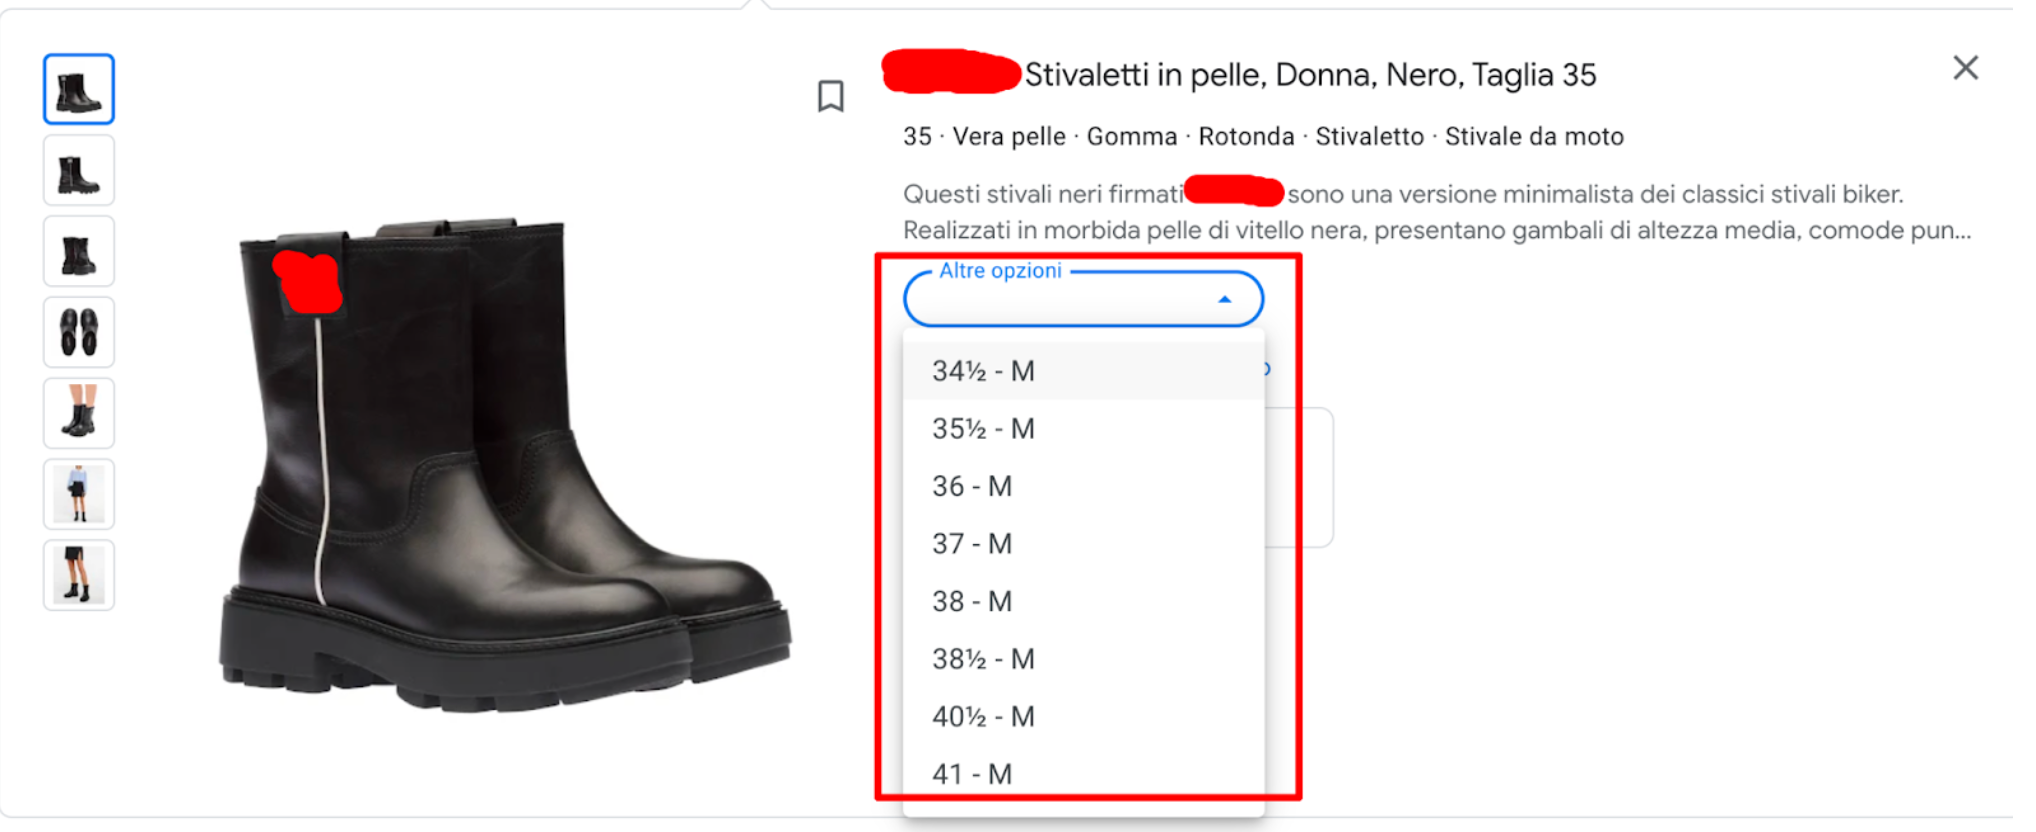Close the product detail panel

(1965, 68)
